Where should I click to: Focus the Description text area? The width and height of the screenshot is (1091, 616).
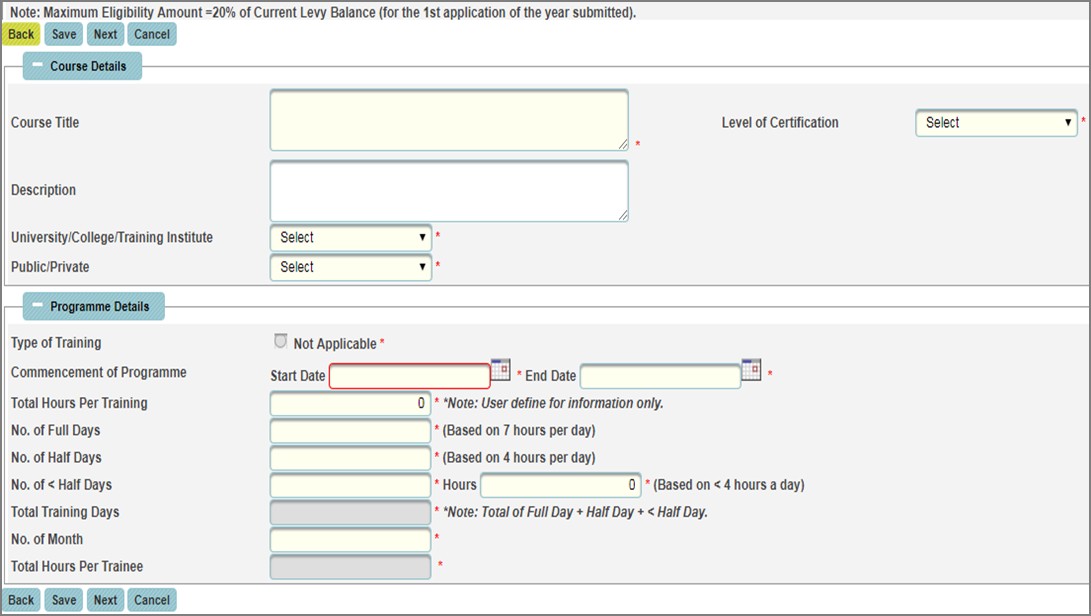pos(449,191)
